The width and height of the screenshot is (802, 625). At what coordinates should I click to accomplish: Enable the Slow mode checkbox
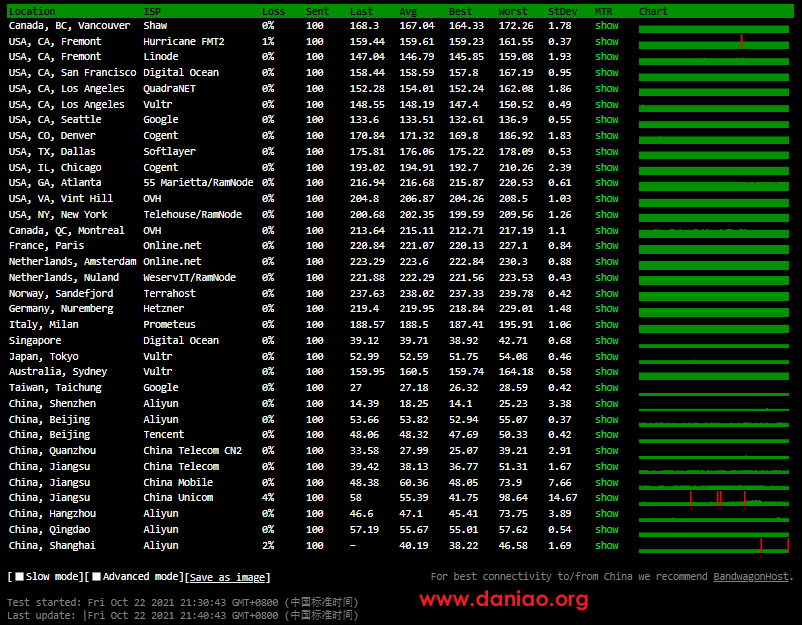coord(19,576)
